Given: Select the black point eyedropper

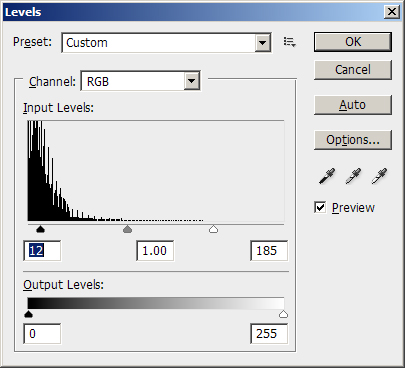Looking at the screenshot, I should tap(327, 176).
